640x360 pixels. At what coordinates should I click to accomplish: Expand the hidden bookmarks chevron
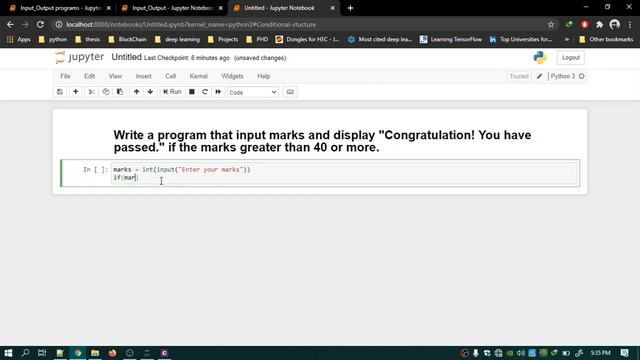[567, 40]
